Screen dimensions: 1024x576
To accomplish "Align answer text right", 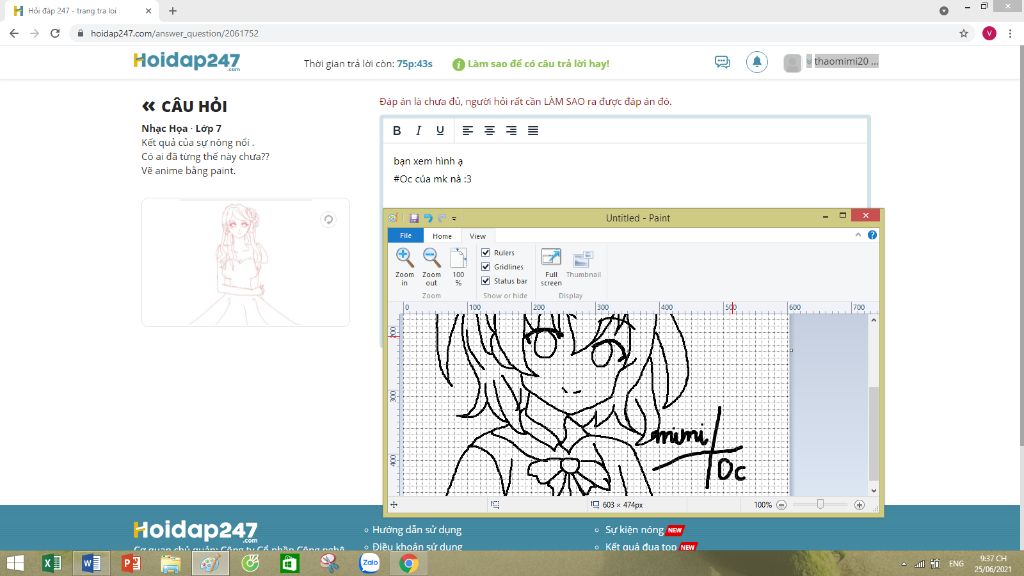I will (x=511, y=131).
